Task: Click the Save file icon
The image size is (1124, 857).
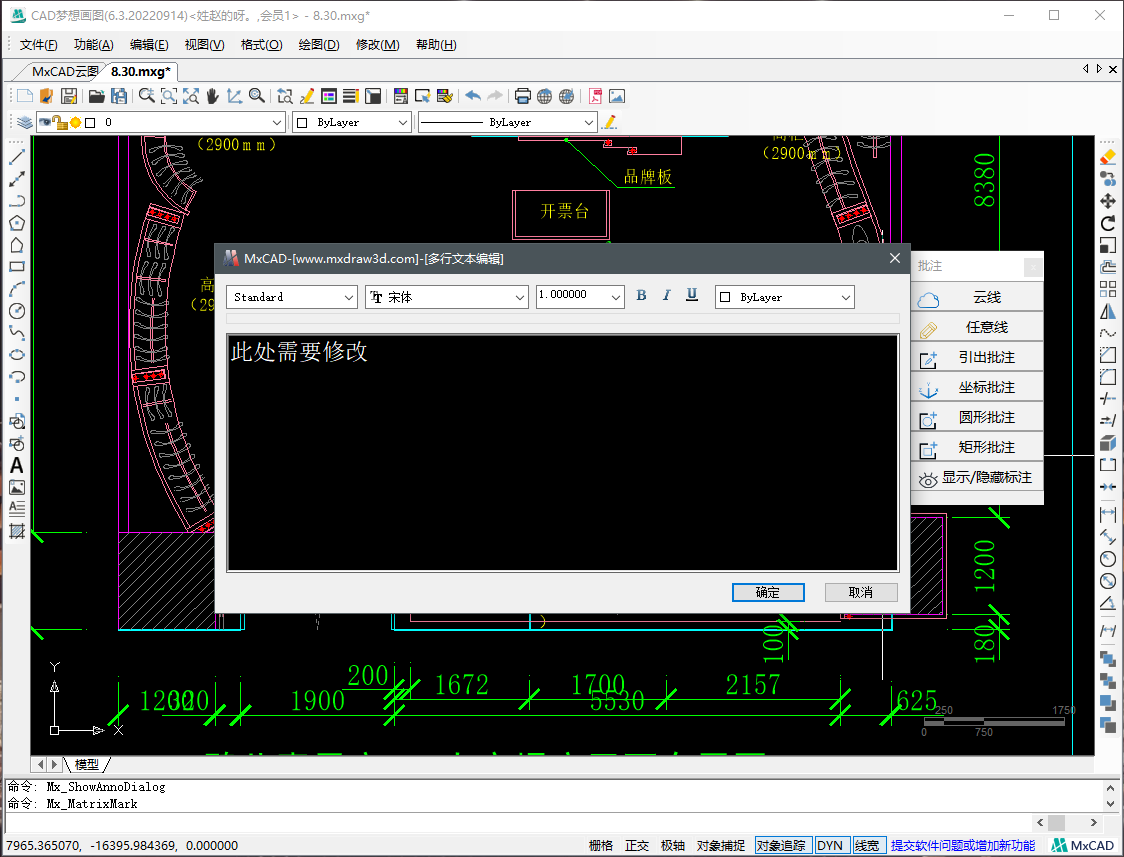Action: point(69,96)
